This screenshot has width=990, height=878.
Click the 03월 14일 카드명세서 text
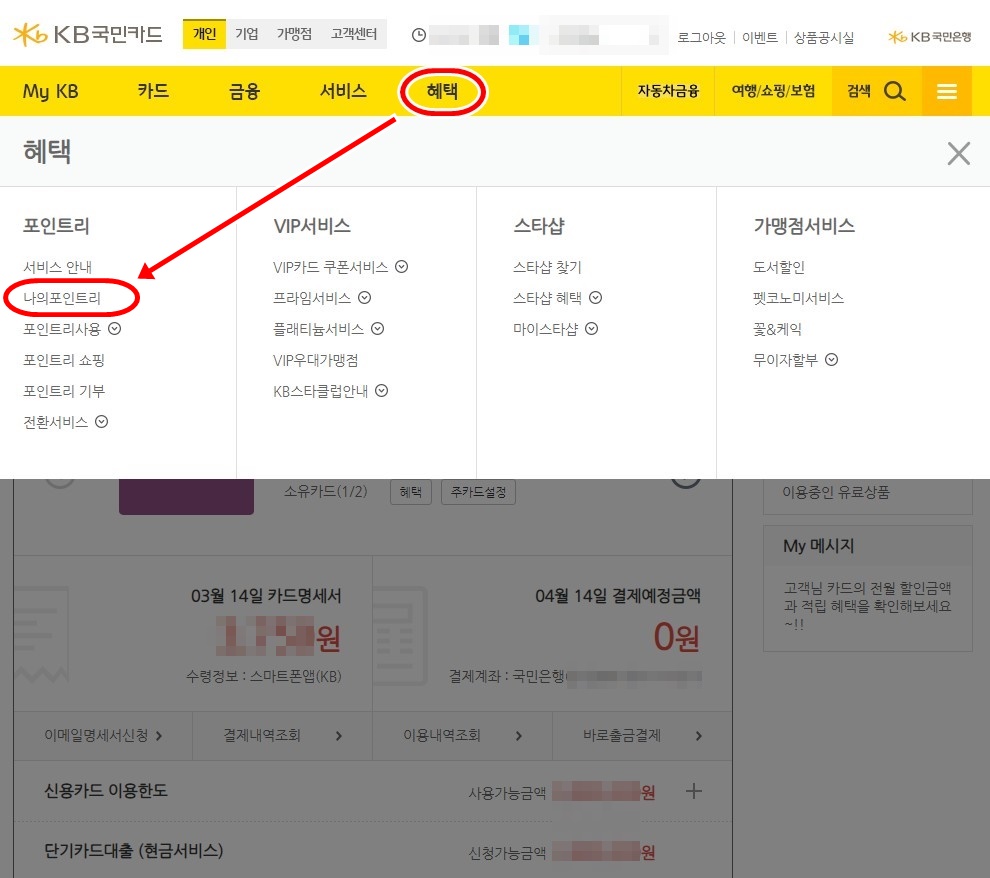tap(266, 595)
